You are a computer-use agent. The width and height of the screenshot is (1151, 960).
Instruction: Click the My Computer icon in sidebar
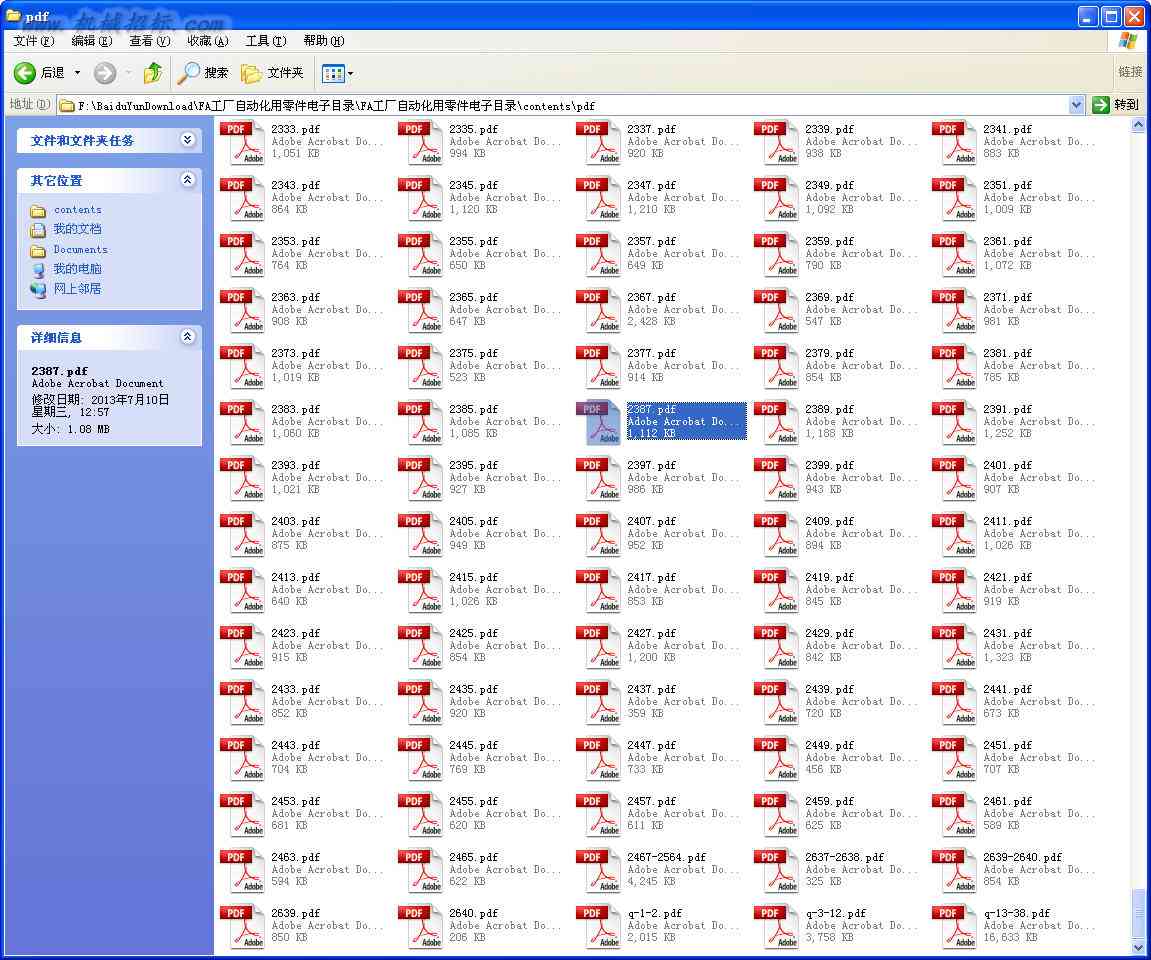[x=38, y=269]
